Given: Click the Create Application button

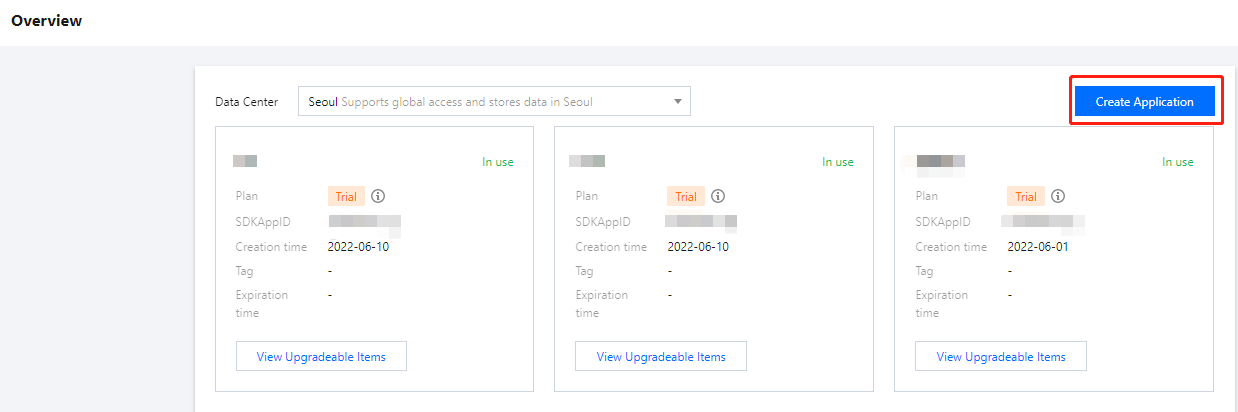Looking at the screenshot, I should tap(1144, 101).
